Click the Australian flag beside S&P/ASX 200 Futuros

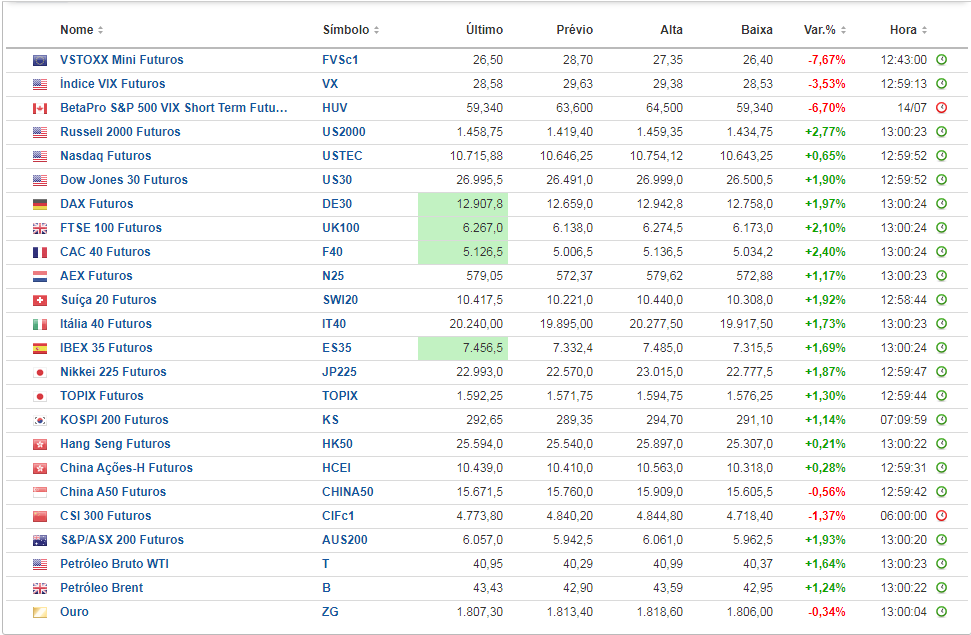click(40, 540)
